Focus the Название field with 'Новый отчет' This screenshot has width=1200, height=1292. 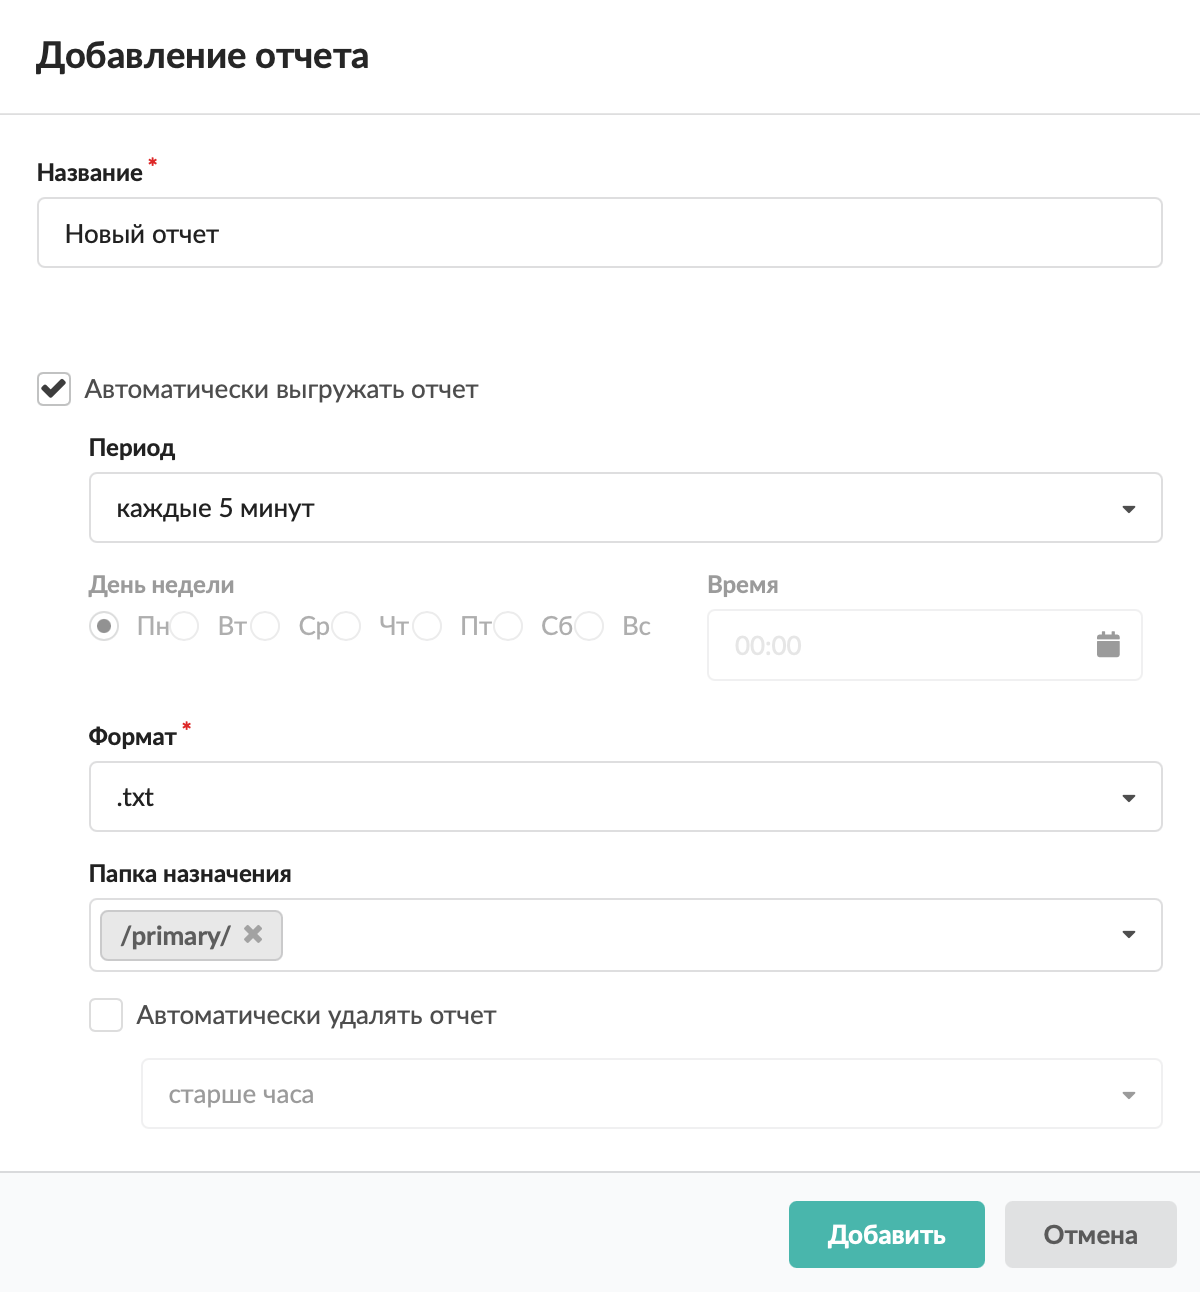[599, 233]
